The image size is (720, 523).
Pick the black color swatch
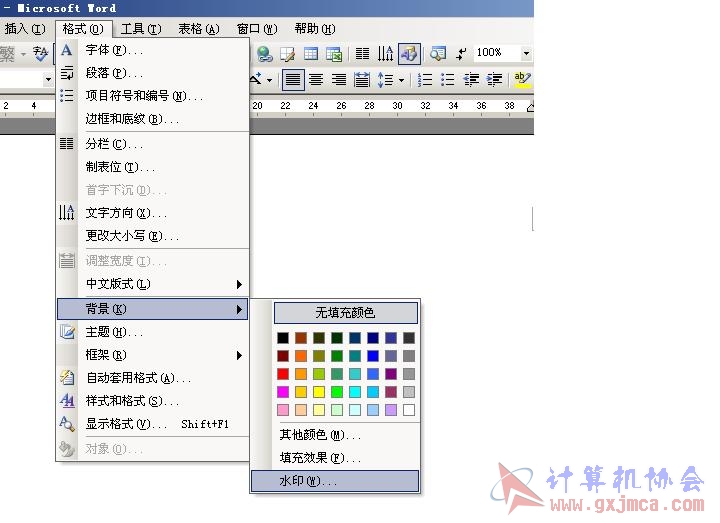coord(283,338)
